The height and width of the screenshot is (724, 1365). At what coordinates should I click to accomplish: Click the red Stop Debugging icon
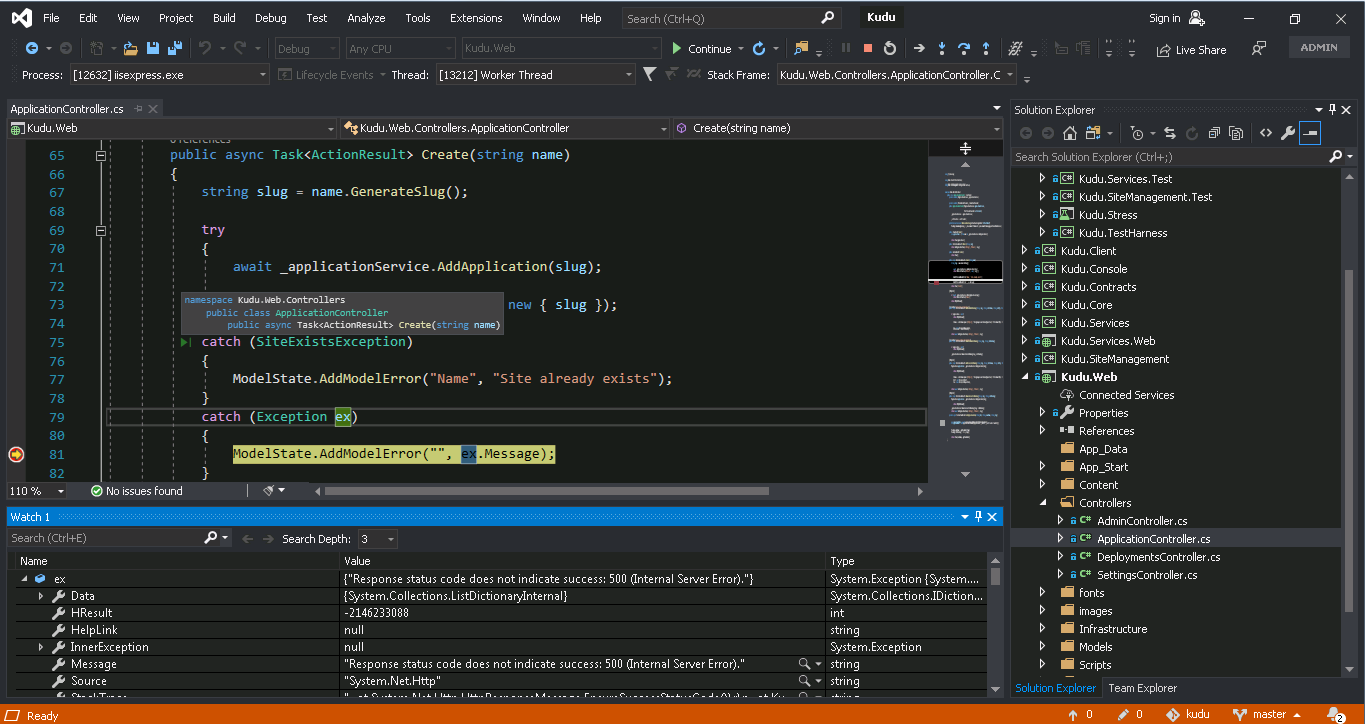tap(867, 48)
